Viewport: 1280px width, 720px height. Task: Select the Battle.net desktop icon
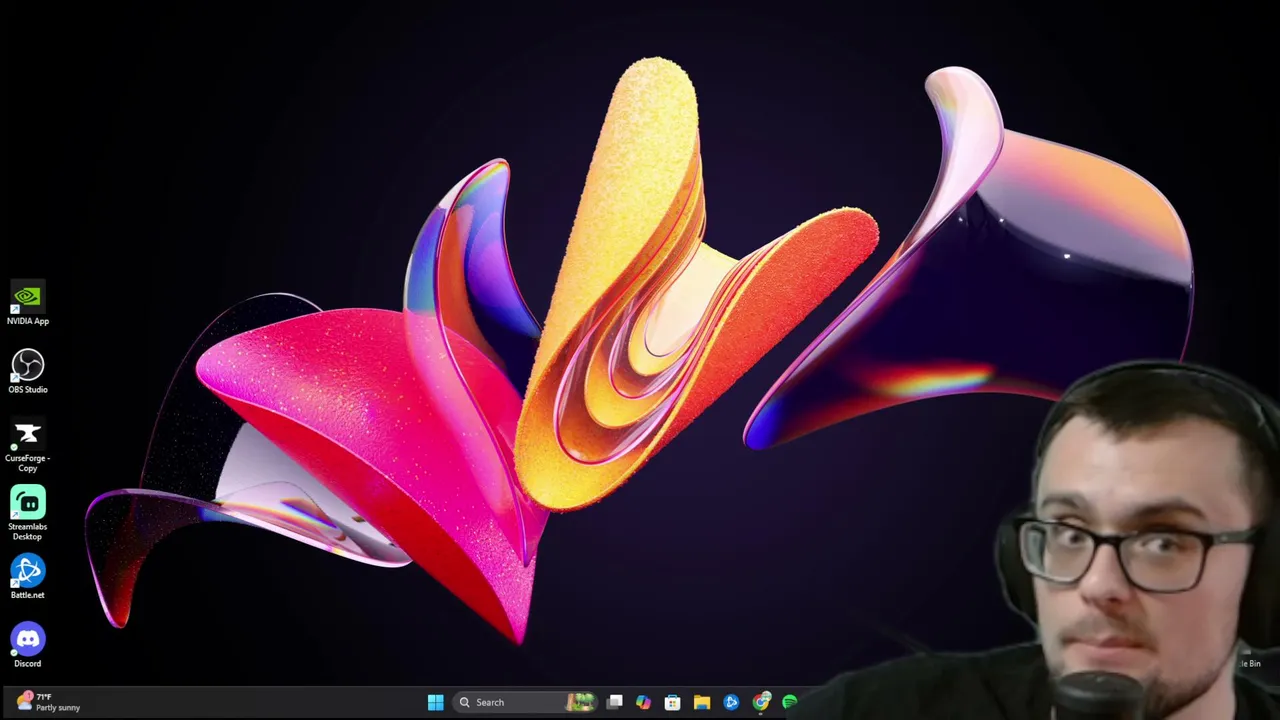(x=28, y=577)
